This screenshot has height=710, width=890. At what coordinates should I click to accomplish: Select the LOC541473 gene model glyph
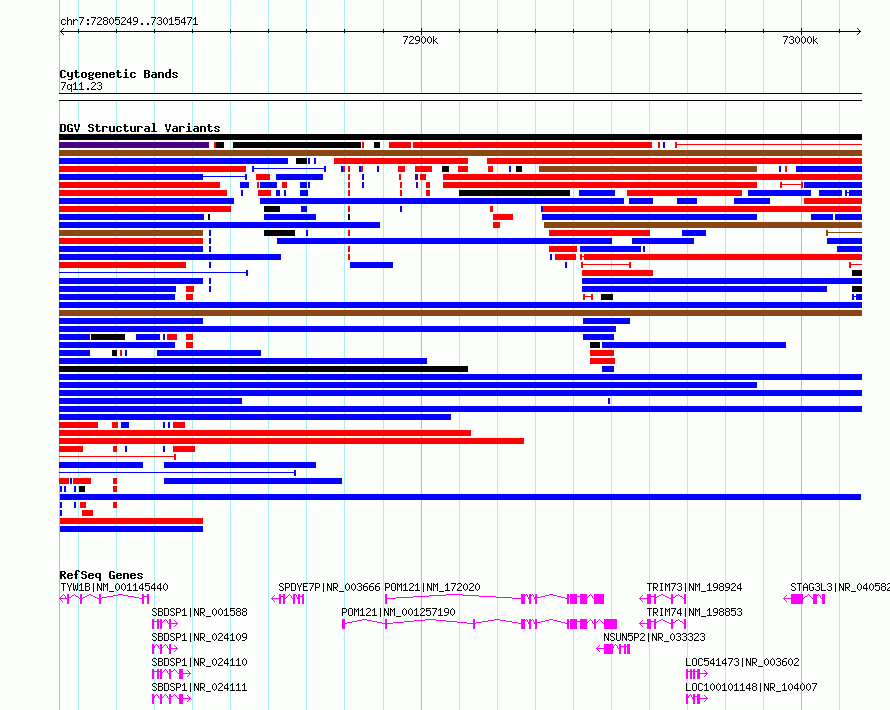coord(696,674)
